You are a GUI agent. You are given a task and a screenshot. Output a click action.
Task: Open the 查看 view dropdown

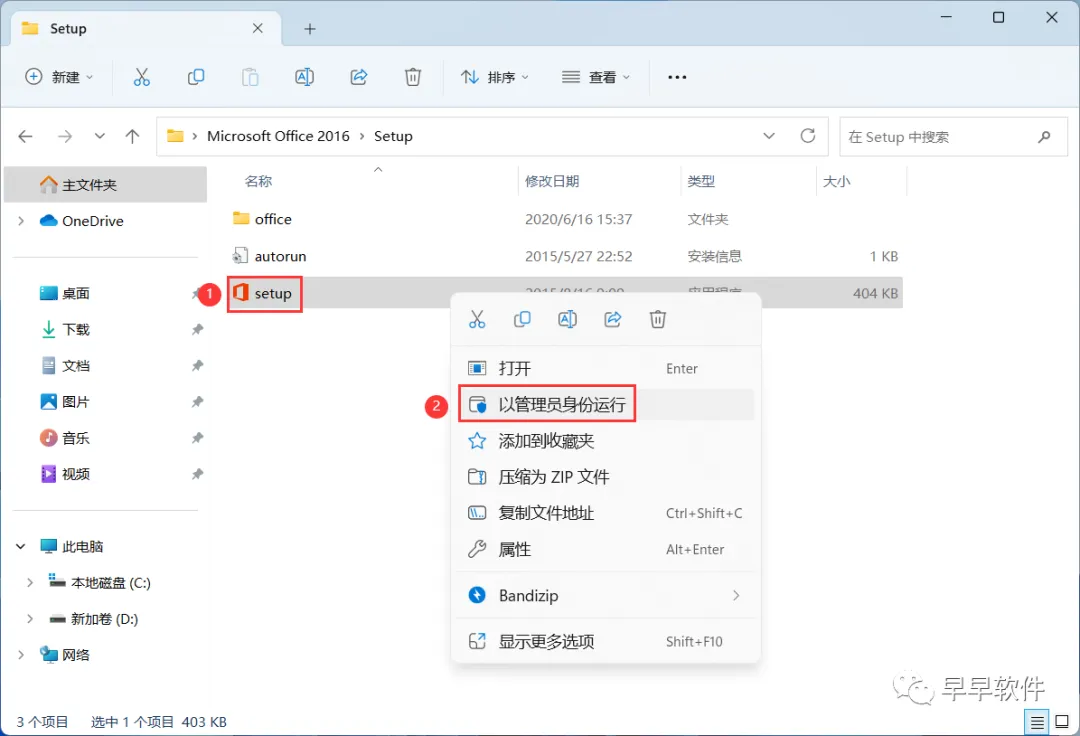[x=596, y=77]
